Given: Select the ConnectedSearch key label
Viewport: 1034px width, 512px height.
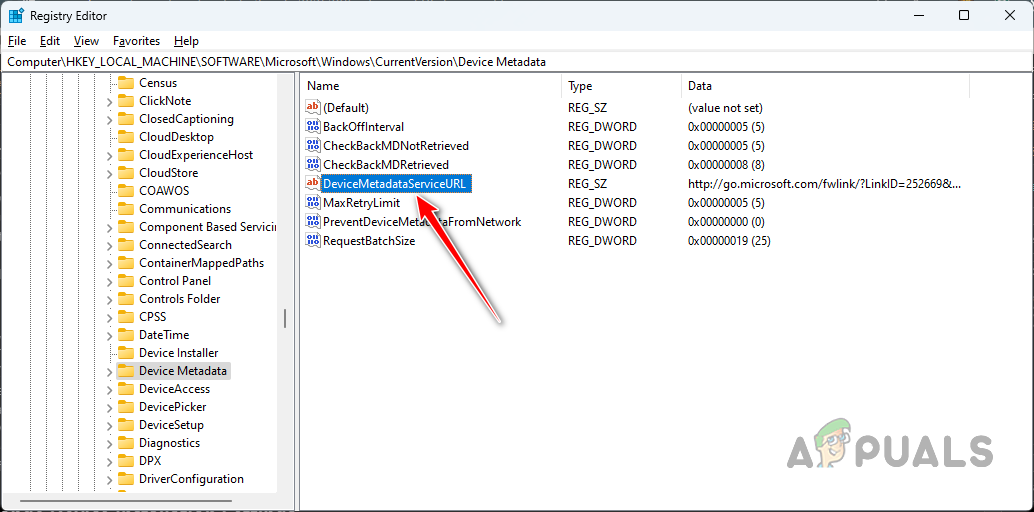Looking at the screenshot, I should tap(185, 245).
